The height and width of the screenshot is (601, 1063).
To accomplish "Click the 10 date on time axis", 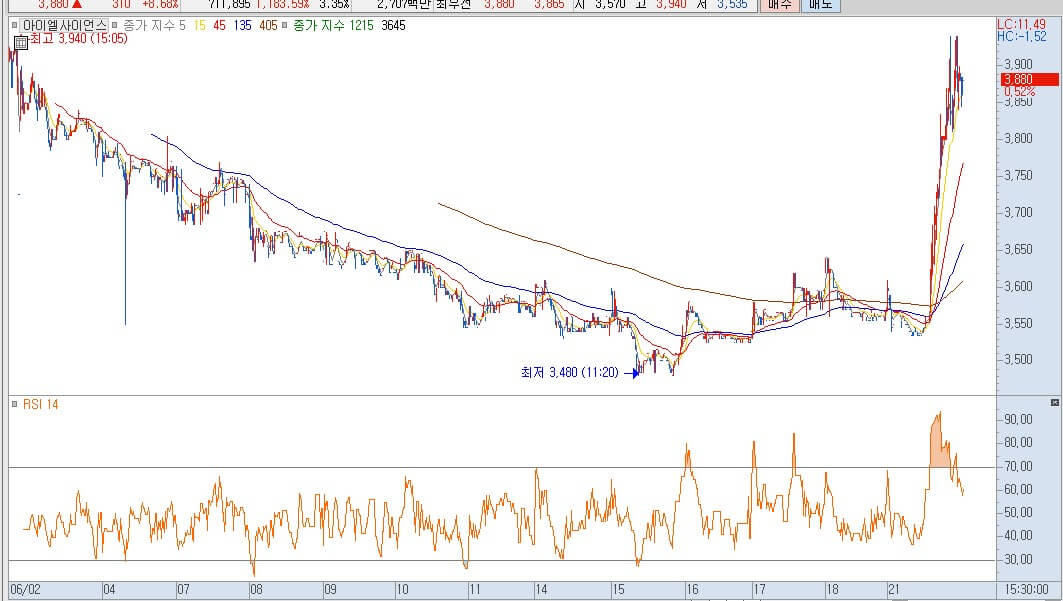I will [402, 589].
